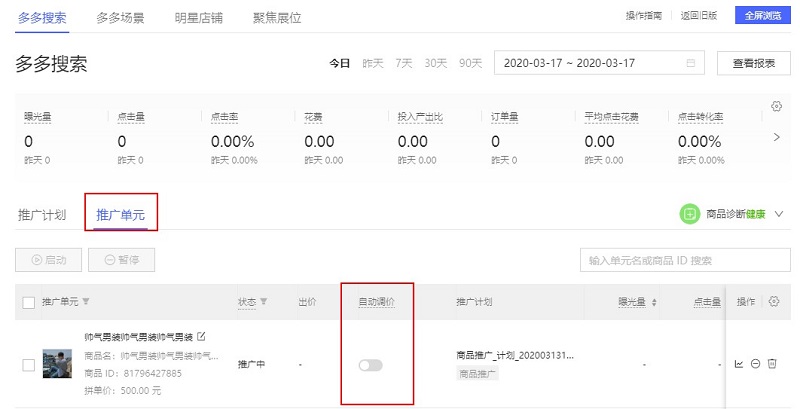Choose the 7天 time filter
The image size is (800, 409).
coord(404,63)
